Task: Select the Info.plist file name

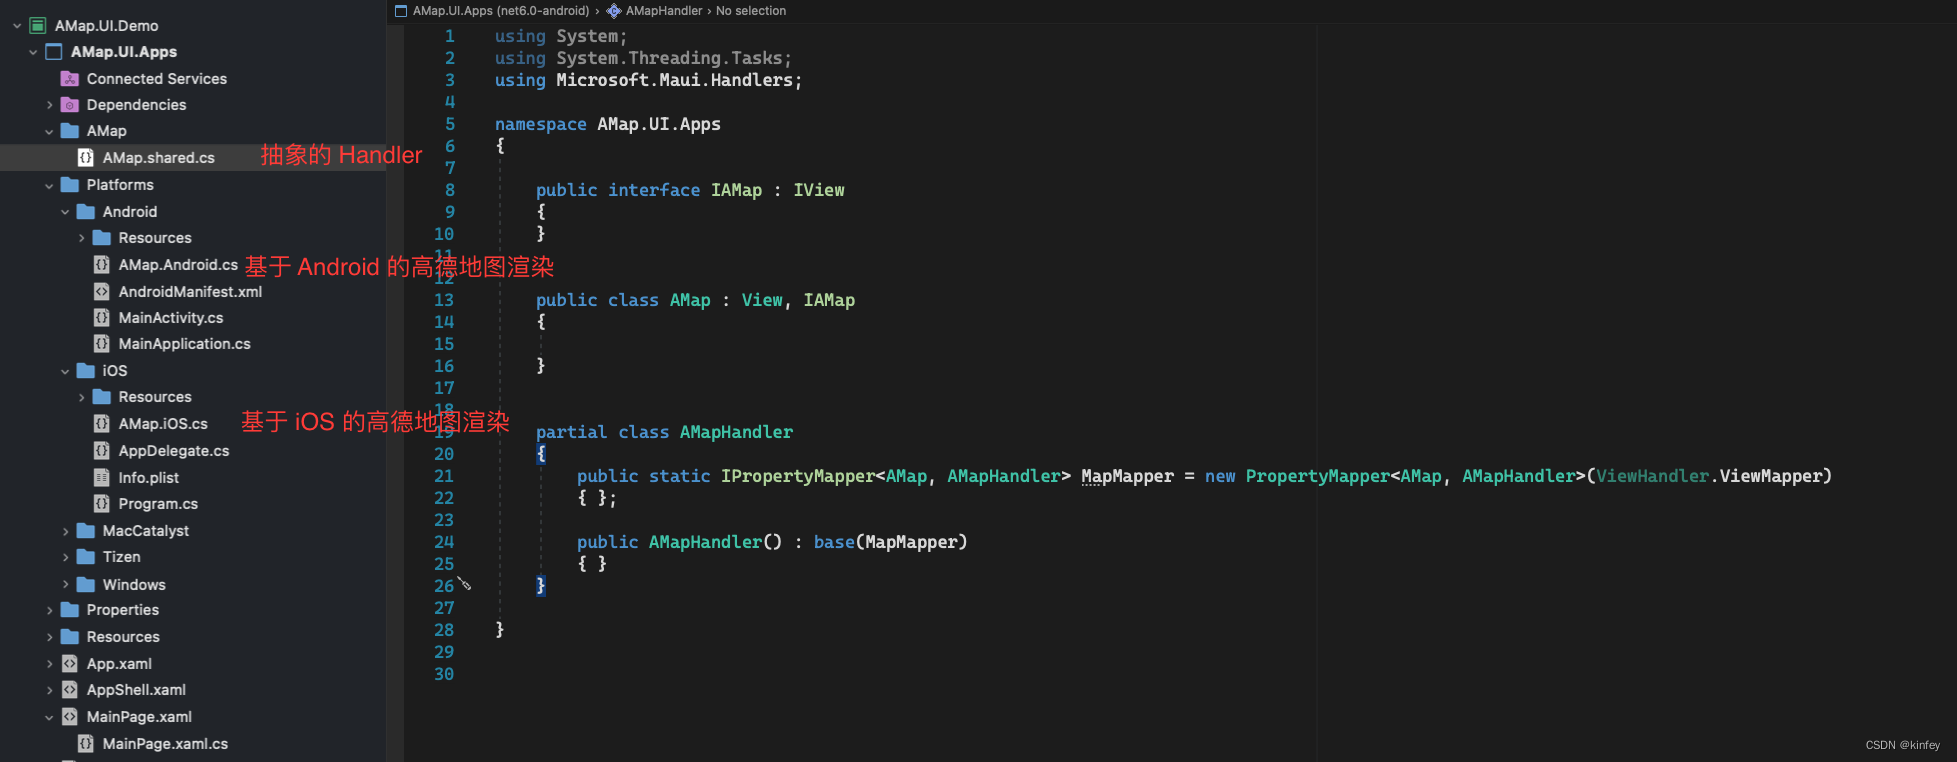Action: coord(149,478)
